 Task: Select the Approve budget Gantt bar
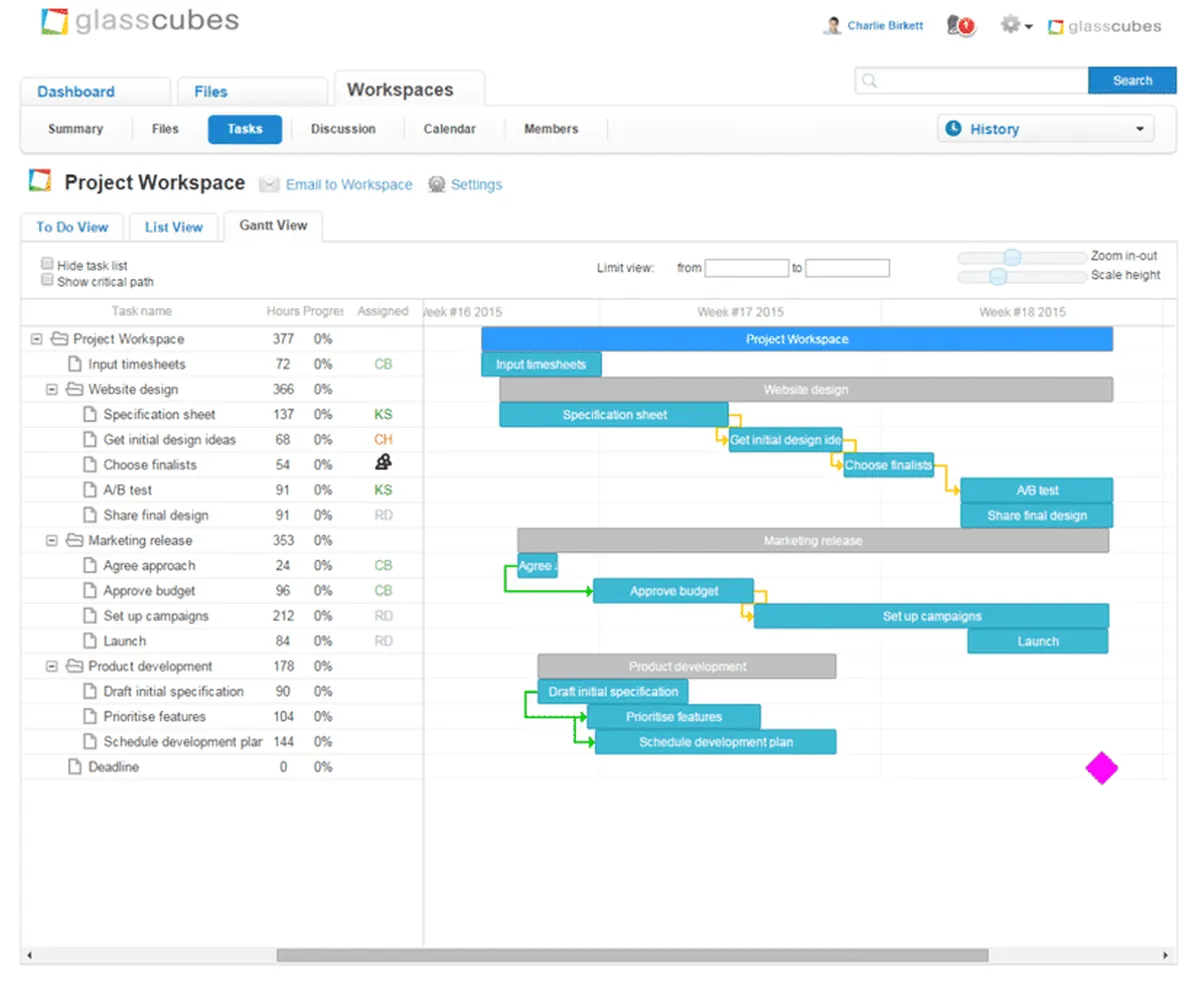click(x=674, y=591)
